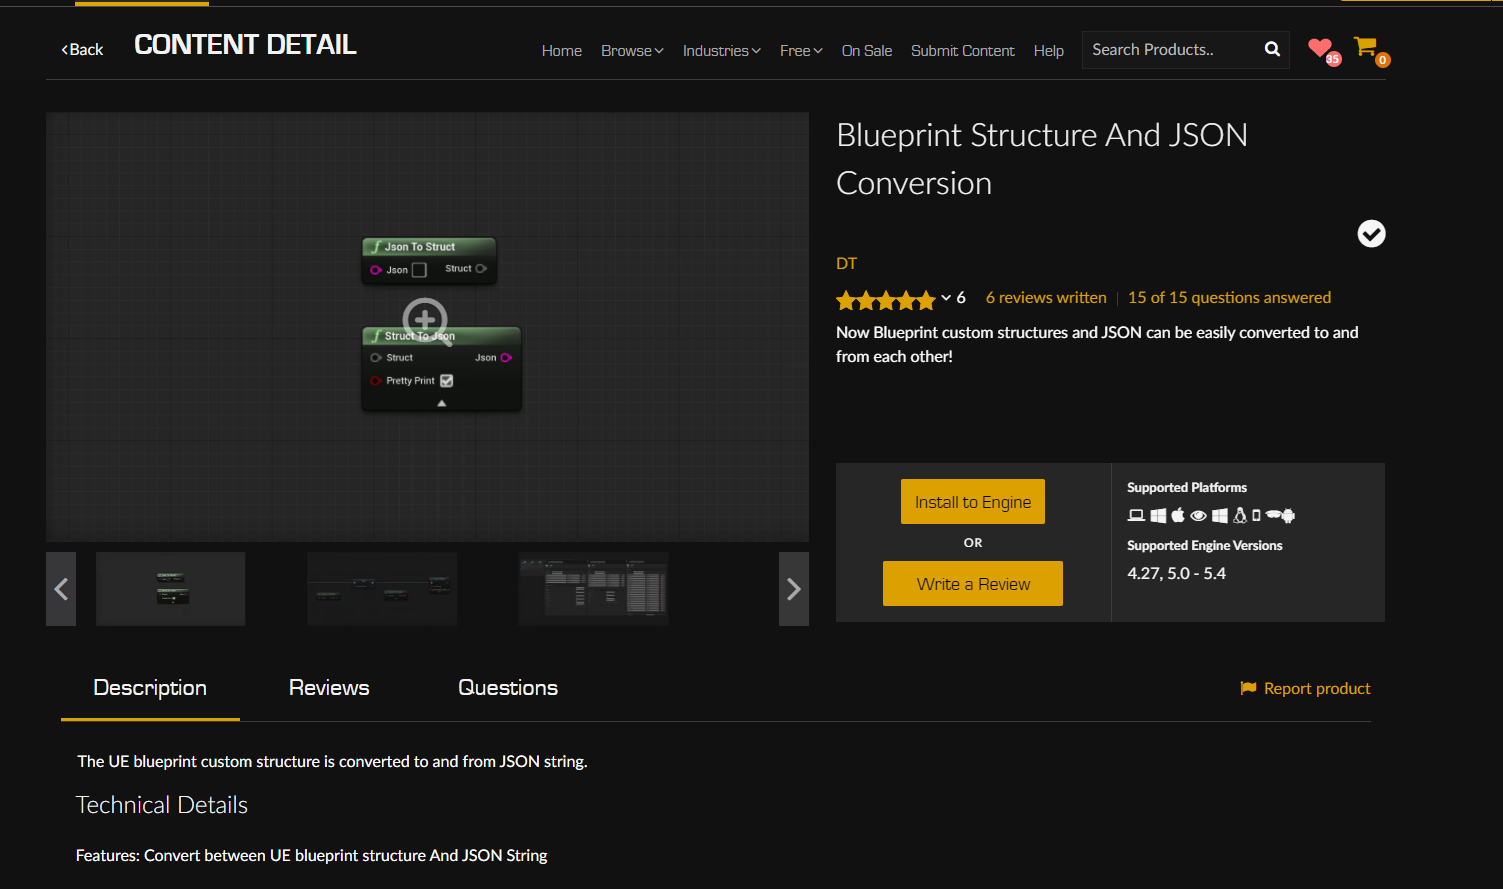Show previous thumbnails with left arrow

[x=61, y=589]
